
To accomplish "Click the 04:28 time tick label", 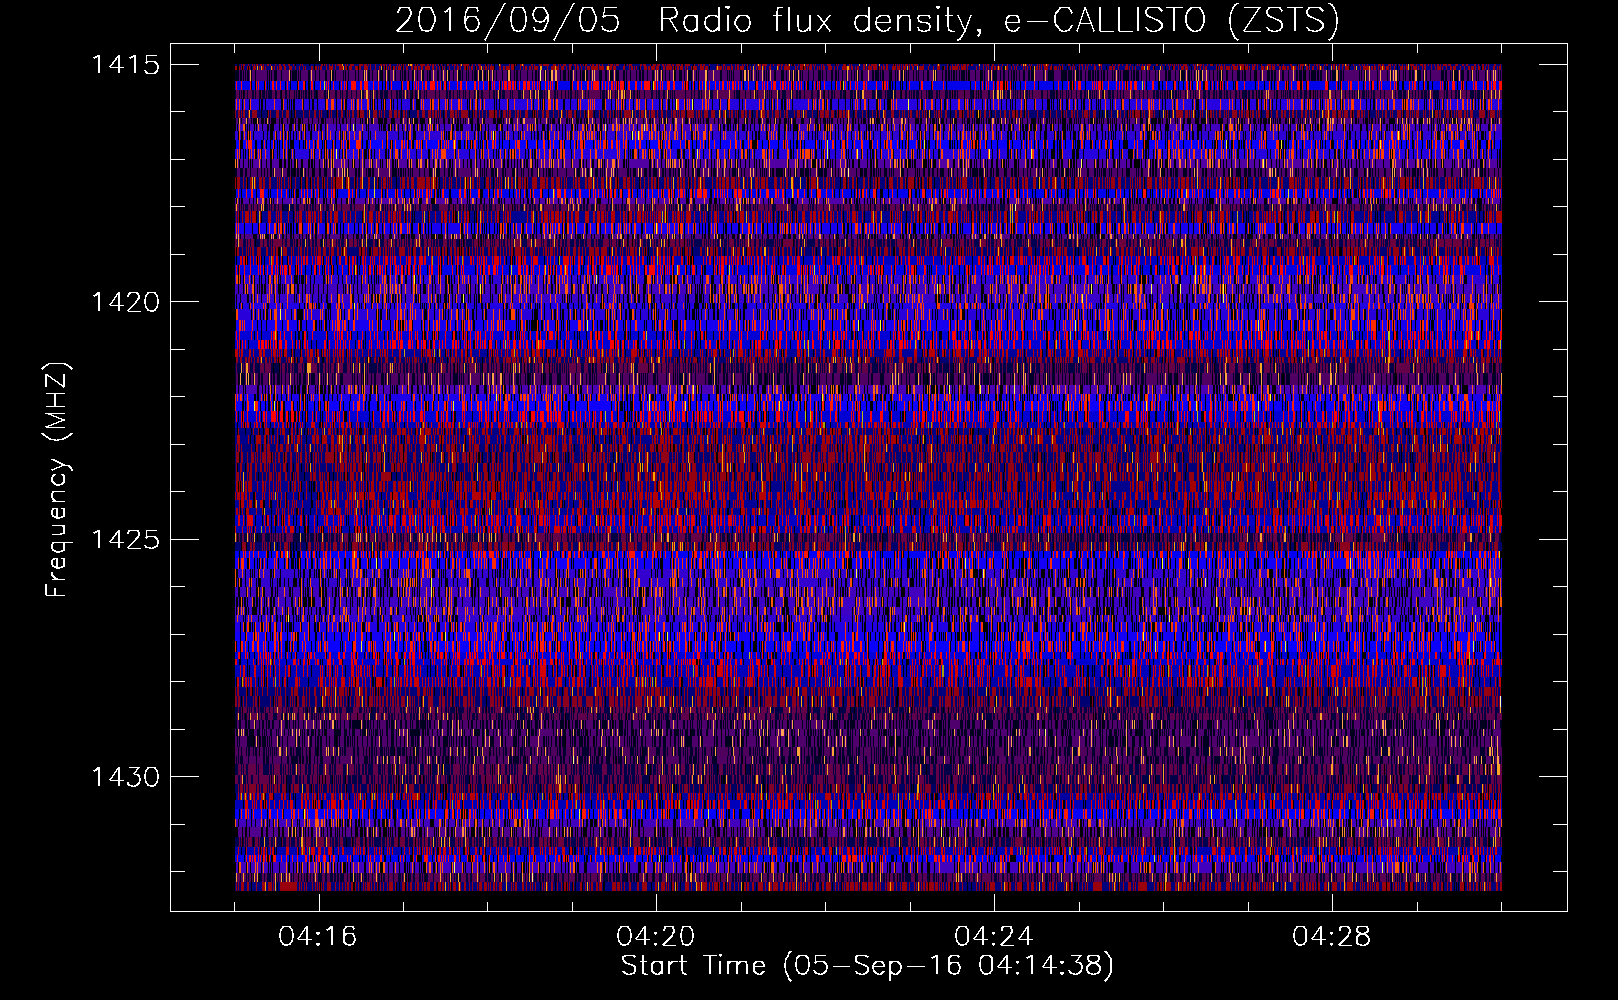I will 1332,936.
